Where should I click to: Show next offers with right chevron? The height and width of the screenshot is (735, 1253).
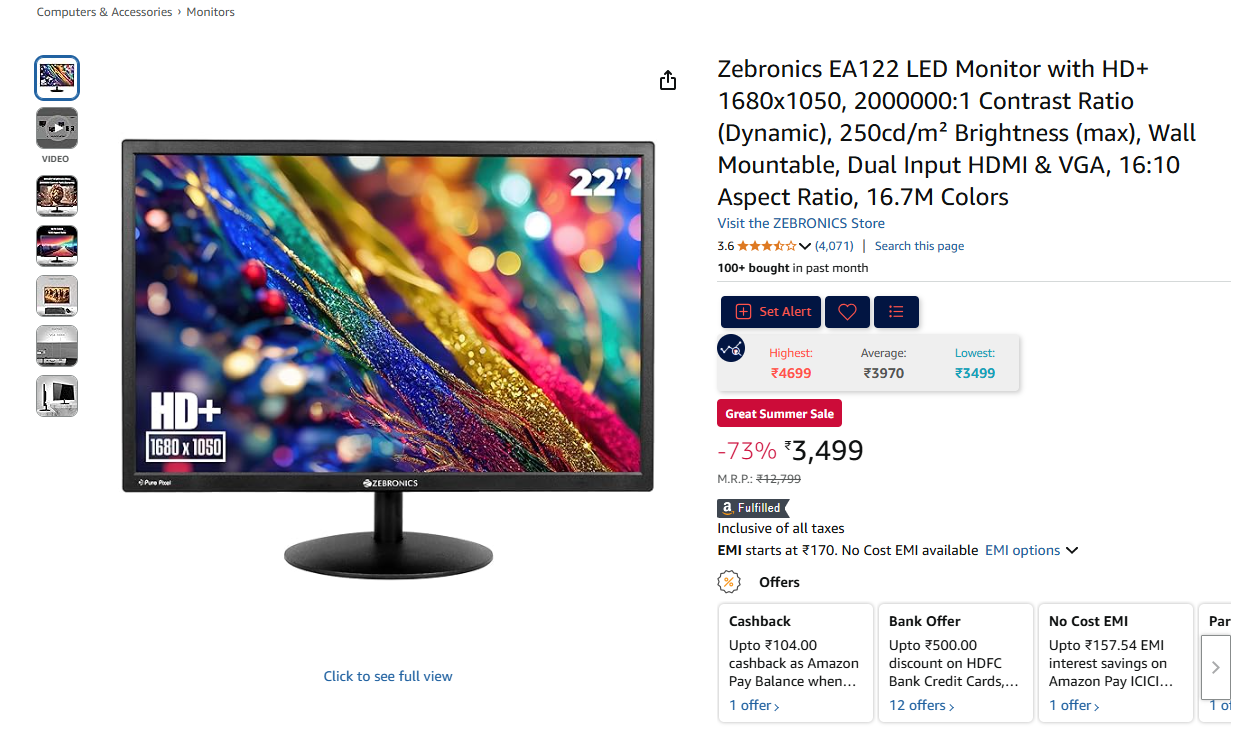tap(1215, 667)
